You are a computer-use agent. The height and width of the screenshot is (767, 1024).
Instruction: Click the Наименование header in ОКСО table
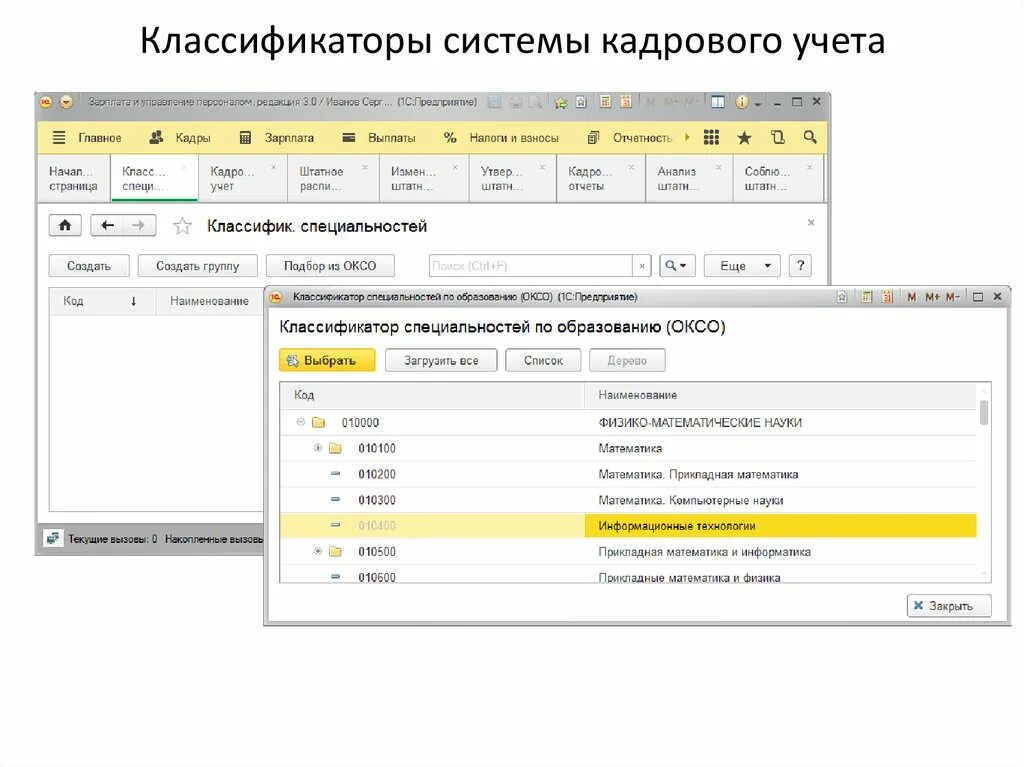(x=780, y=395)
